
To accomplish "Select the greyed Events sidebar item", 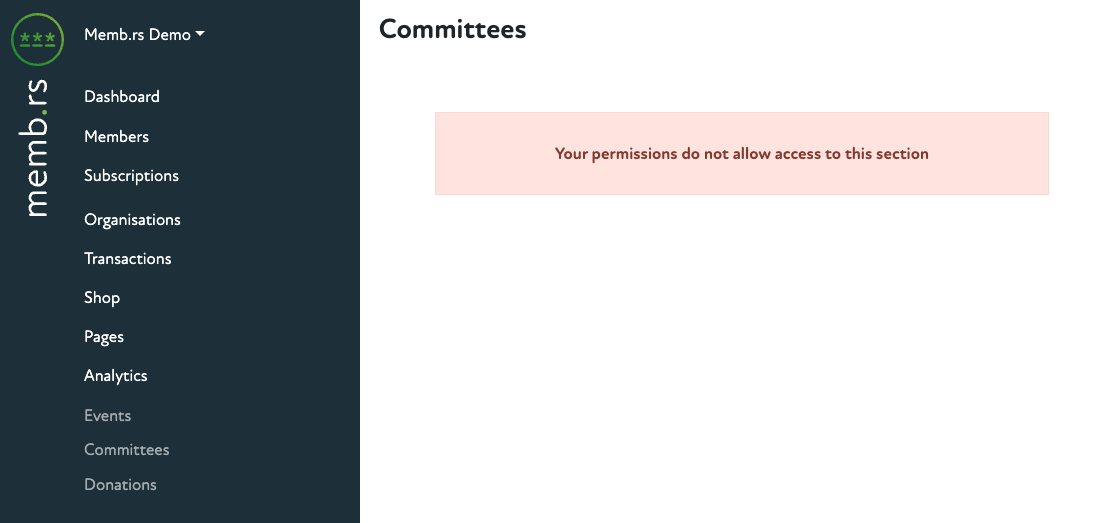I will click(108, 416).
